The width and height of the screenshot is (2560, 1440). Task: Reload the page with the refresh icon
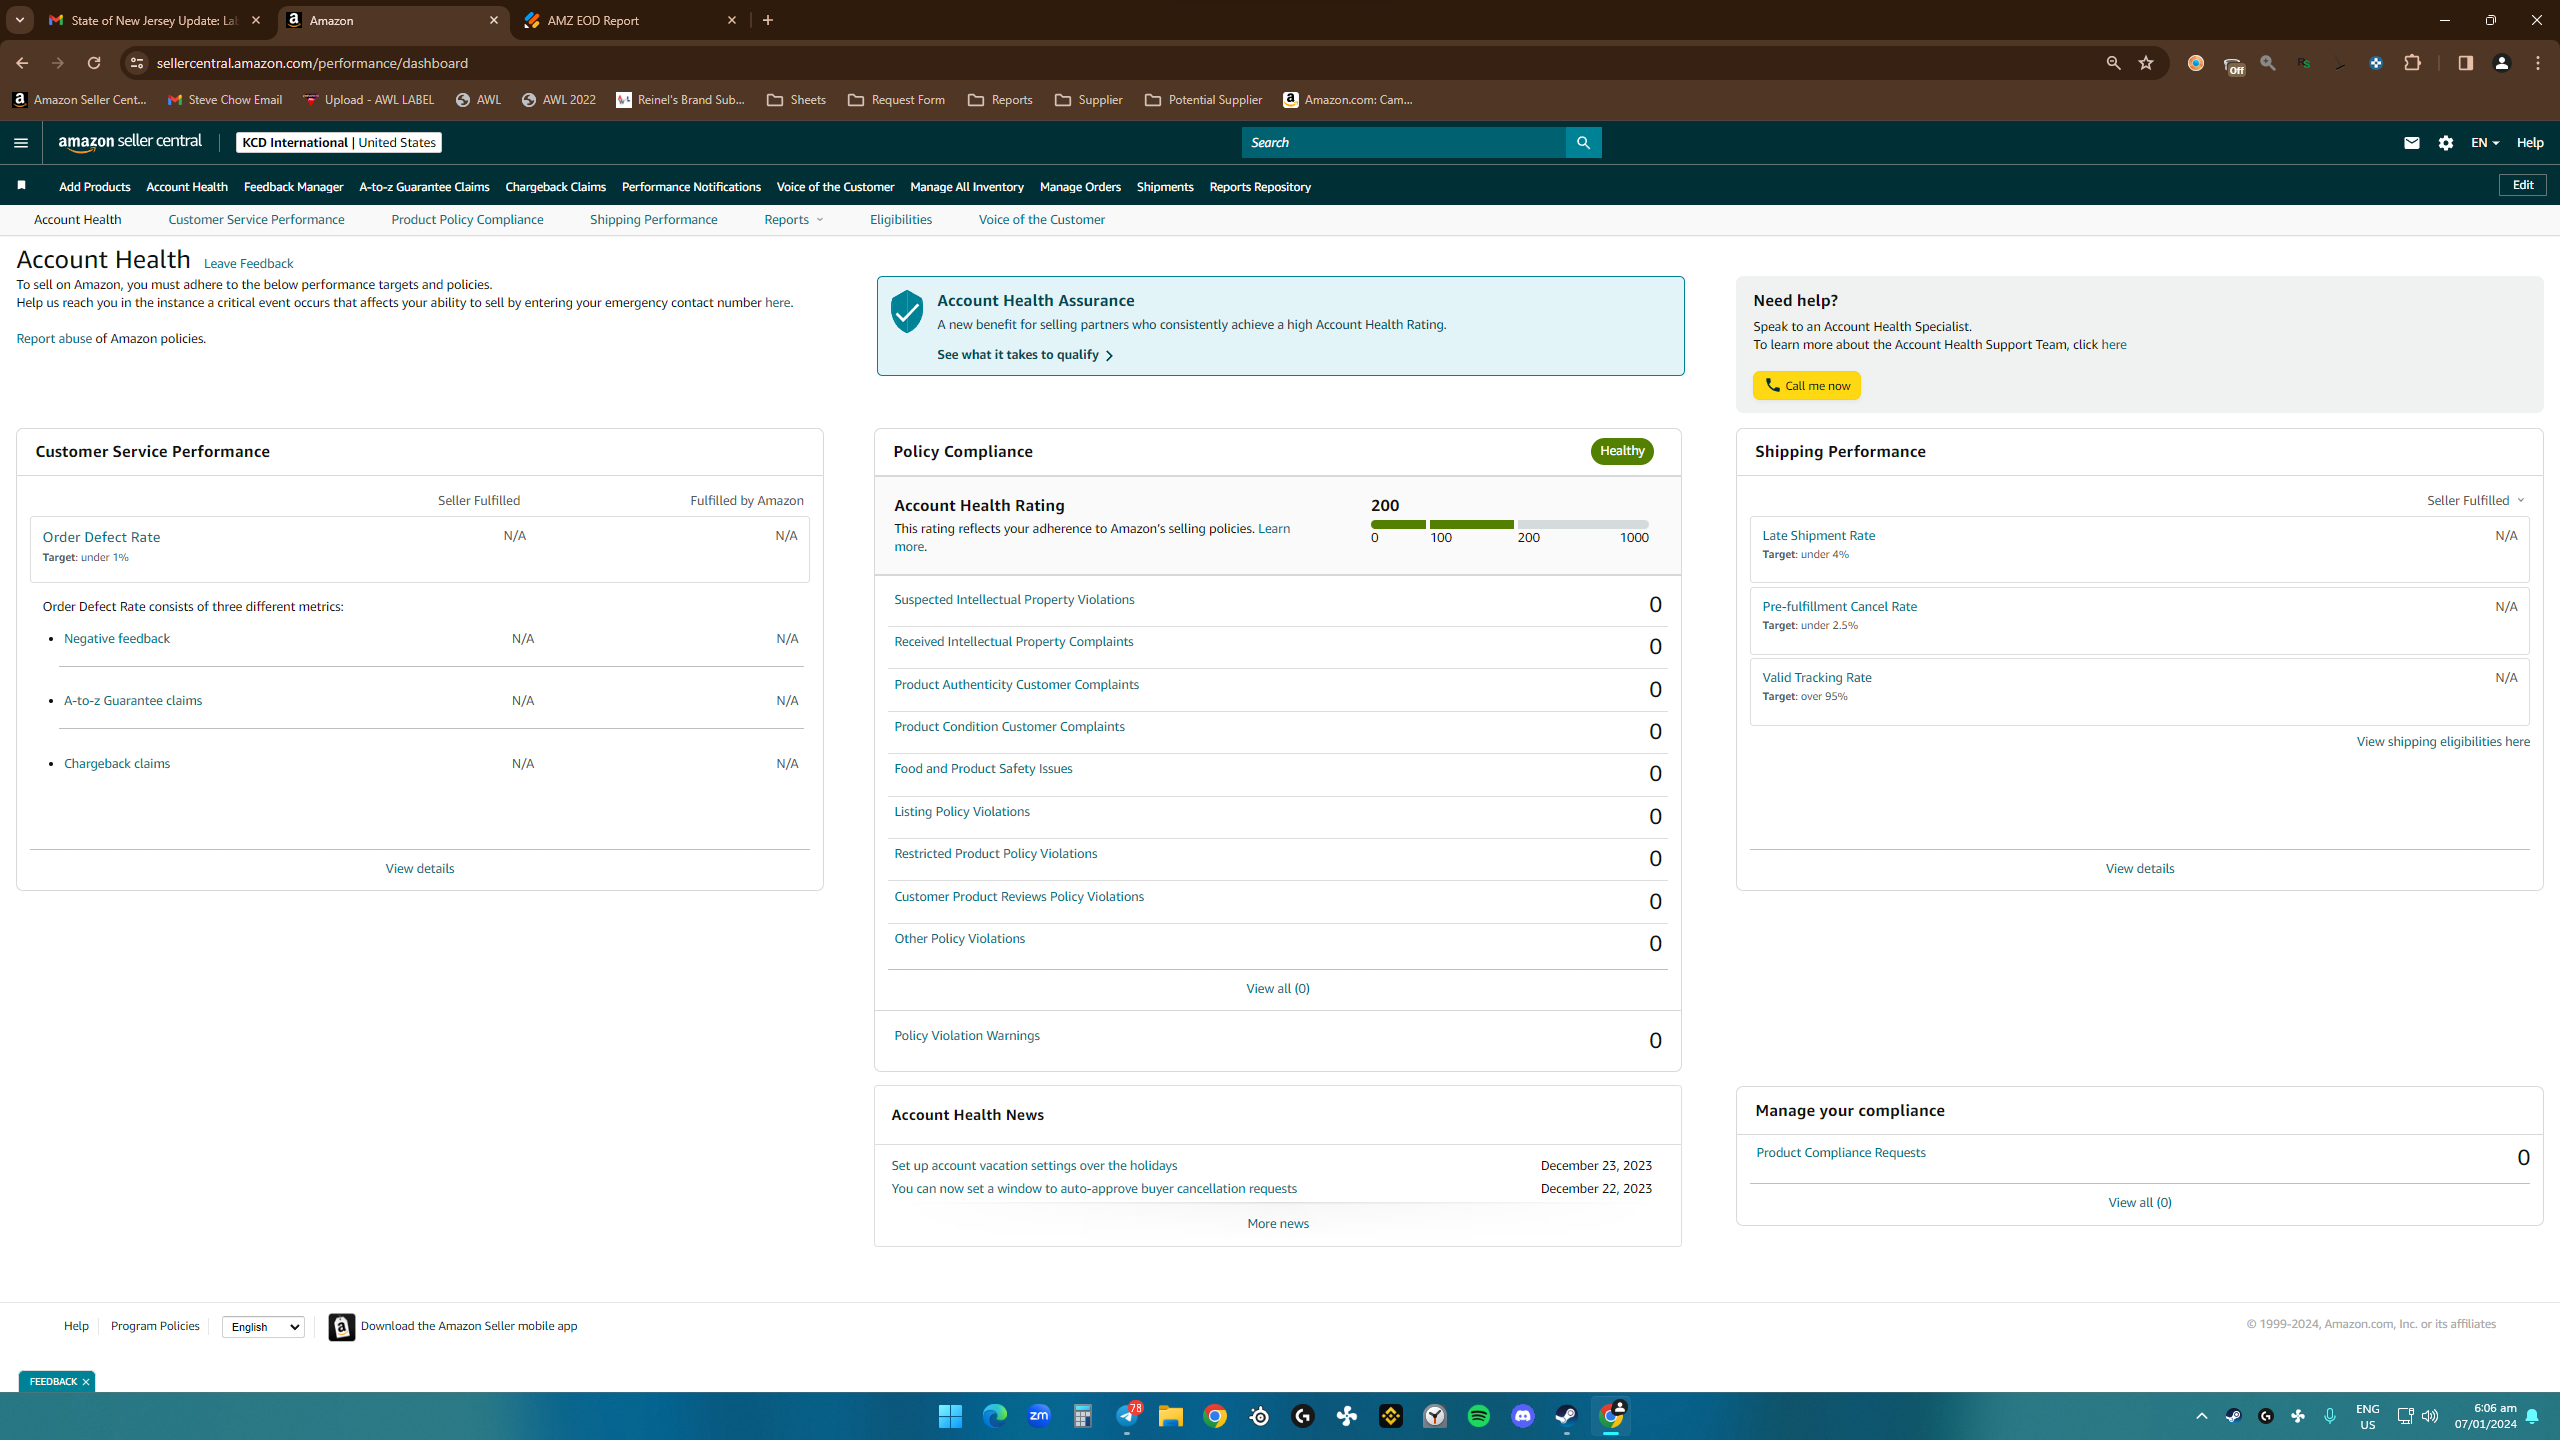(94, 63)
